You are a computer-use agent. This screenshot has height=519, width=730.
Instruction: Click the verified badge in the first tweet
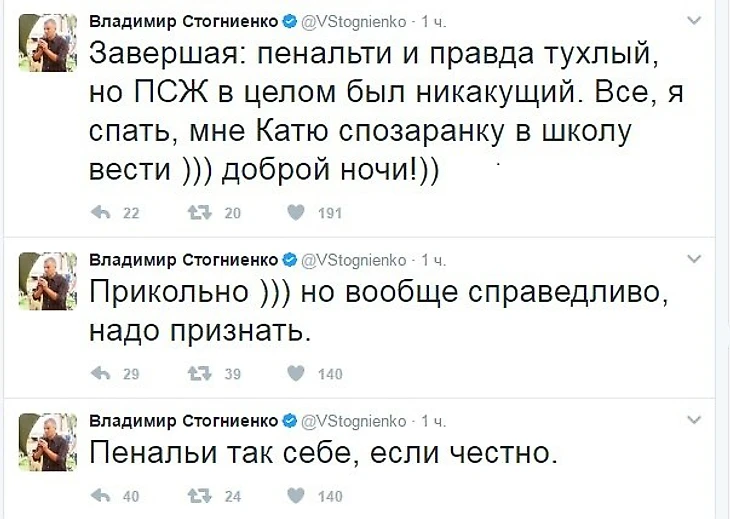point(289,20)
